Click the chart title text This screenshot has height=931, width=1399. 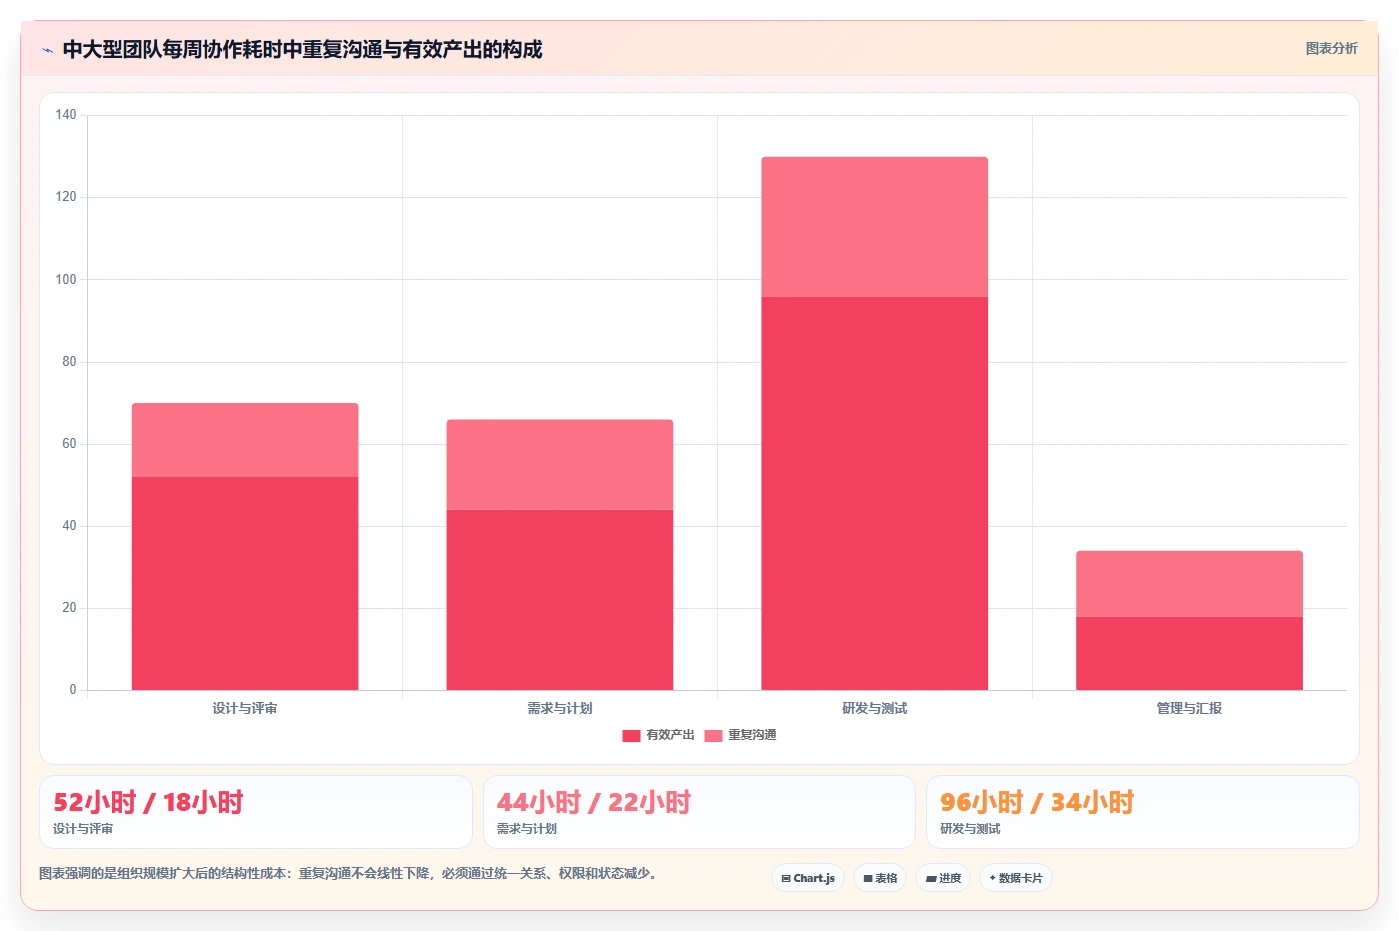pyautogui.click(x=302, y=50)
